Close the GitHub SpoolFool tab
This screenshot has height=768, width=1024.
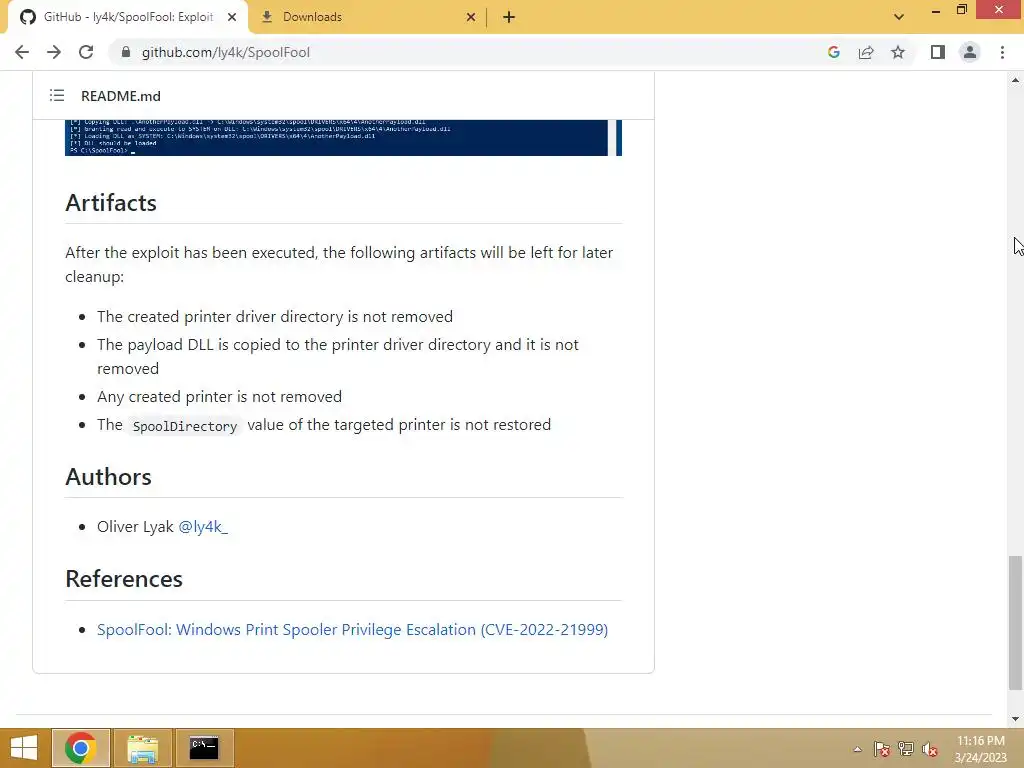pos(232,17)
